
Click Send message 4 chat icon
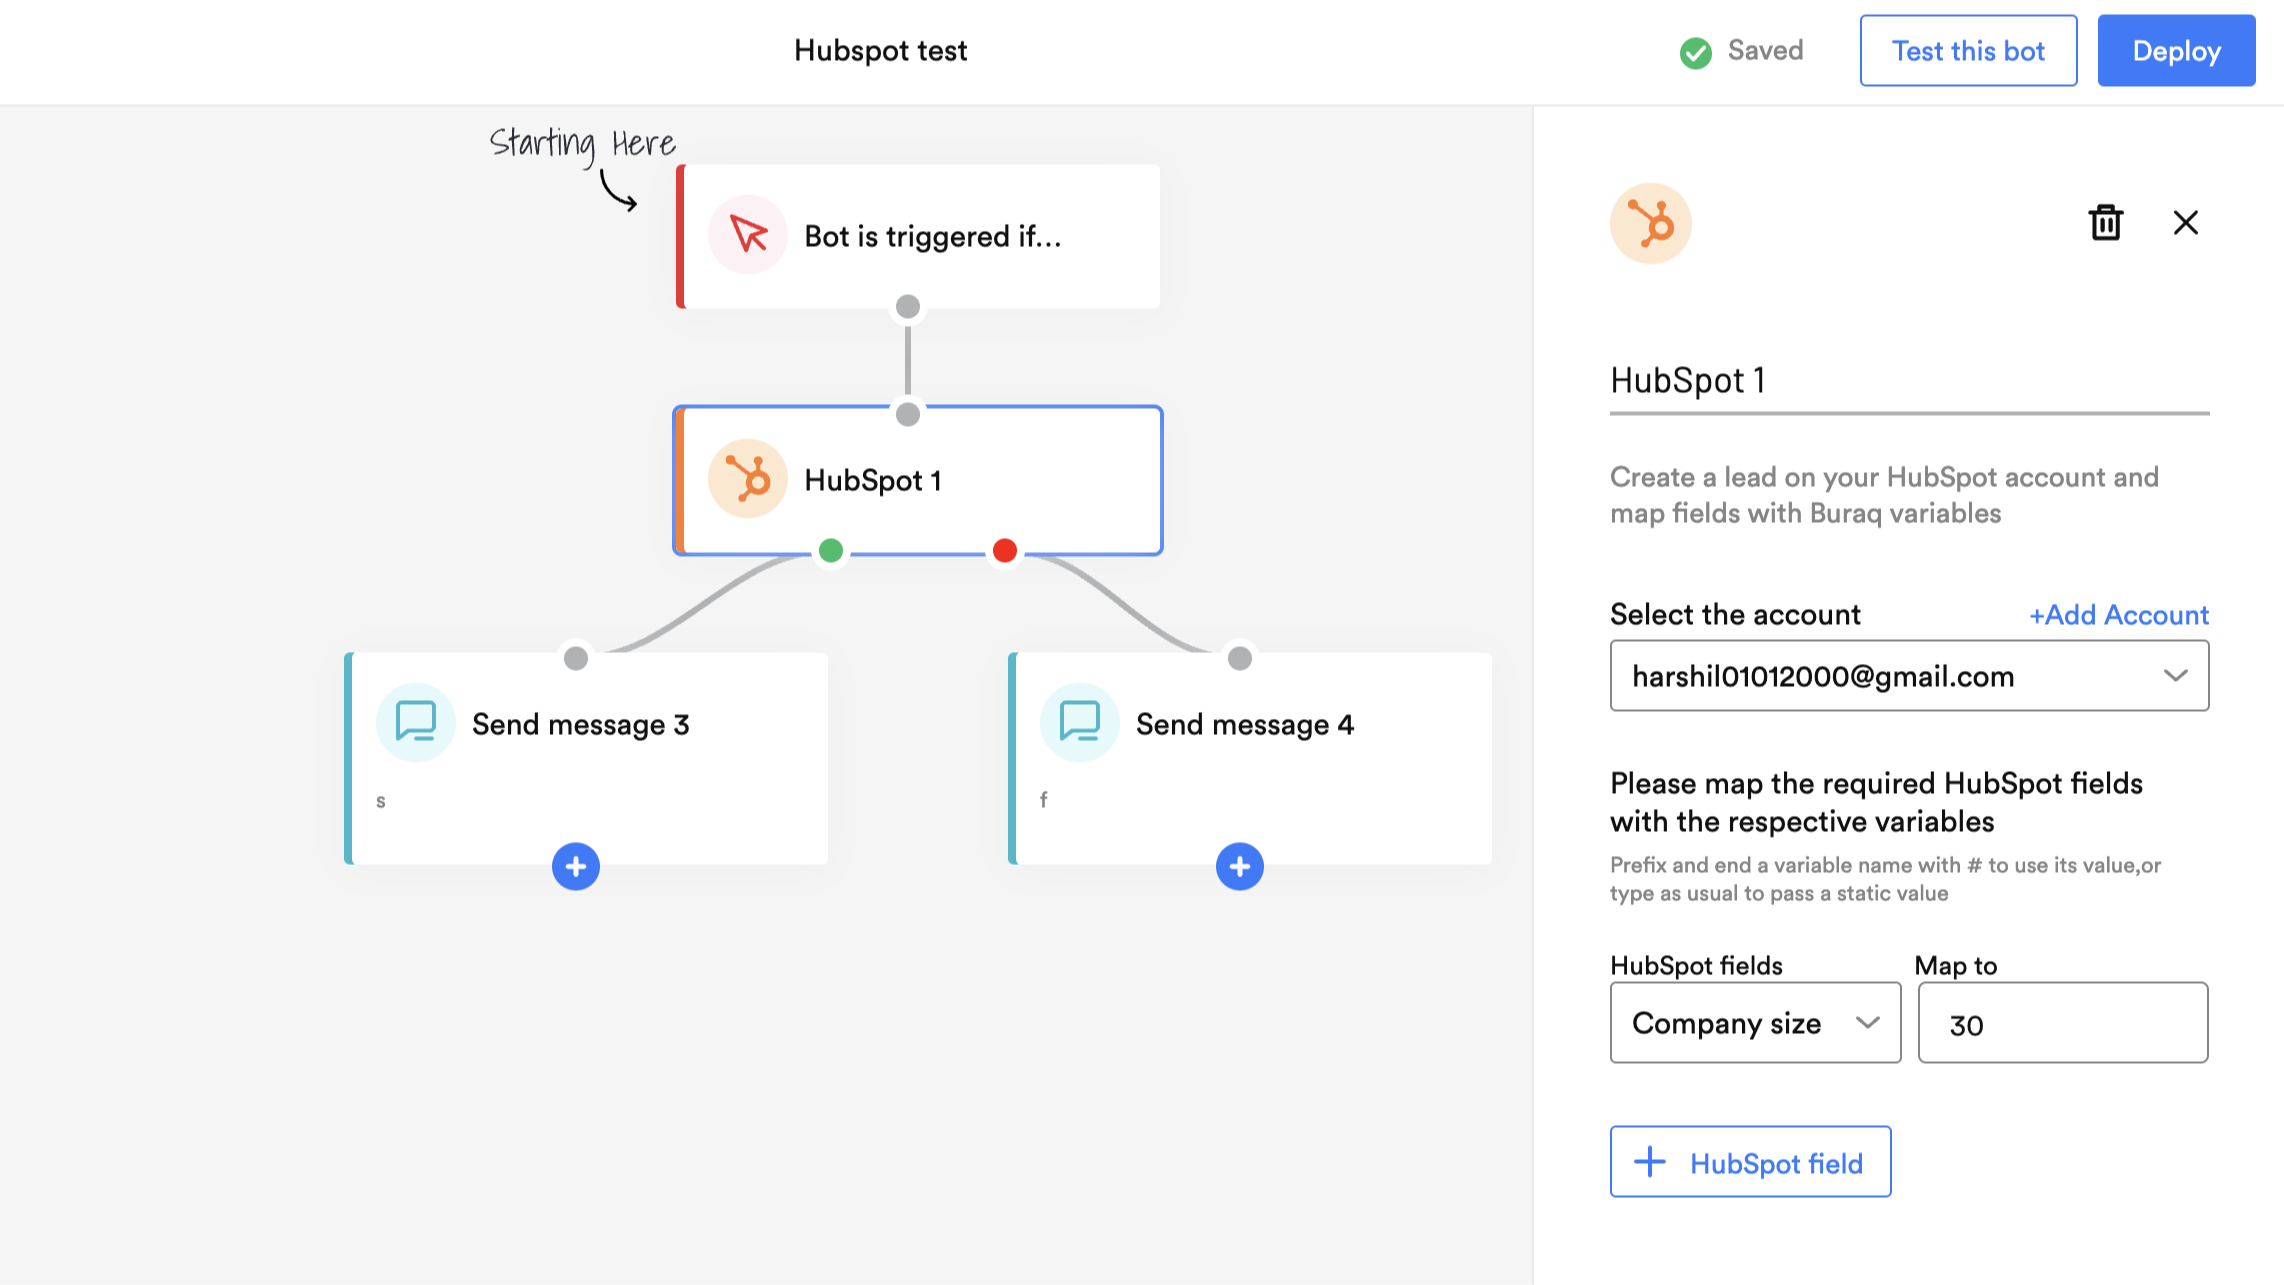pos(1079,722)
